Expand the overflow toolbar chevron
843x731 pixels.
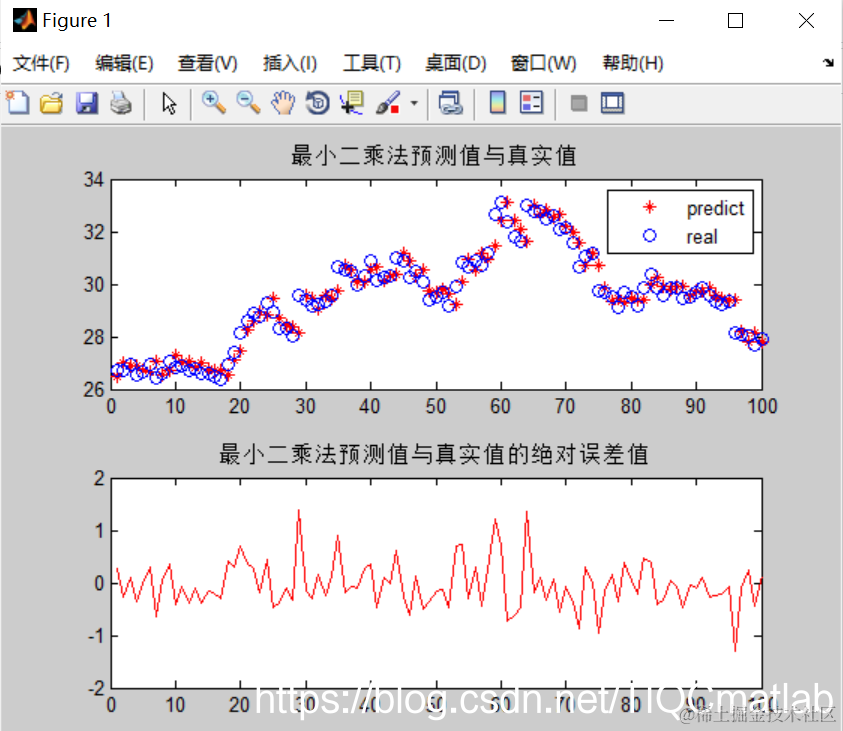point(828,63)
